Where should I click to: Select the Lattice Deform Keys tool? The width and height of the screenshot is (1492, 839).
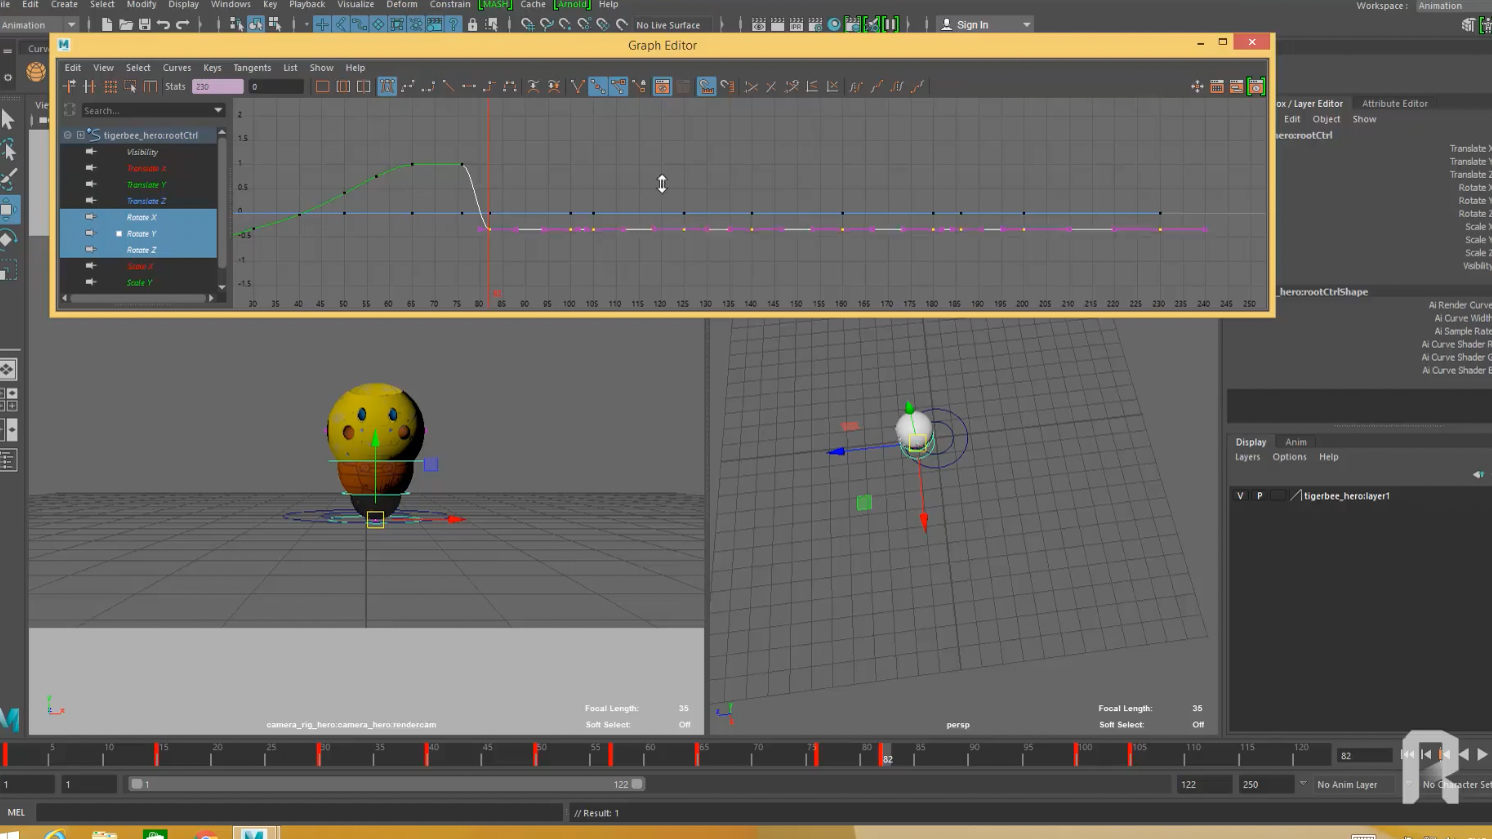(110, 87)
